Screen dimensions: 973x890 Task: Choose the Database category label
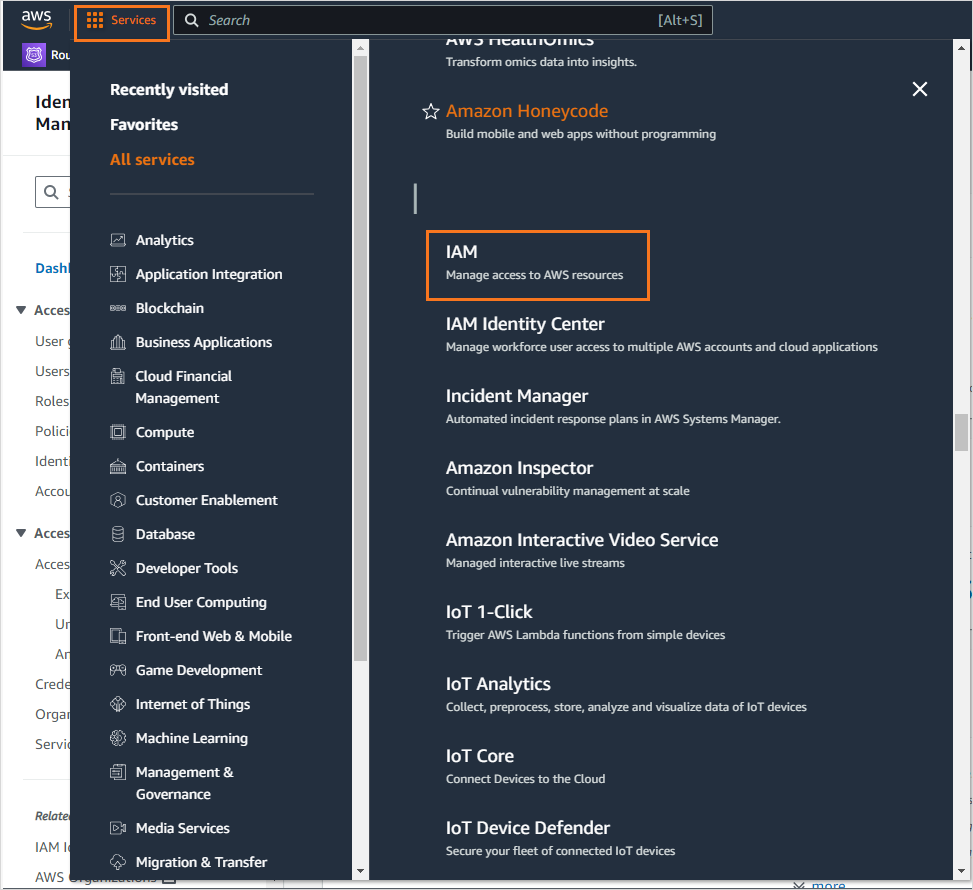[x=165, y=534]
